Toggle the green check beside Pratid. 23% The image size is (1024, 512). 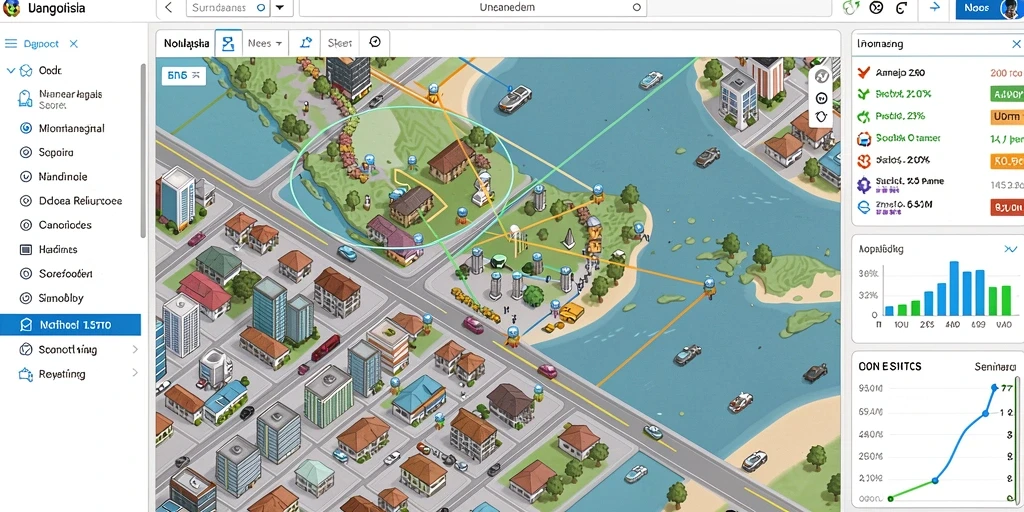(863, 116)
